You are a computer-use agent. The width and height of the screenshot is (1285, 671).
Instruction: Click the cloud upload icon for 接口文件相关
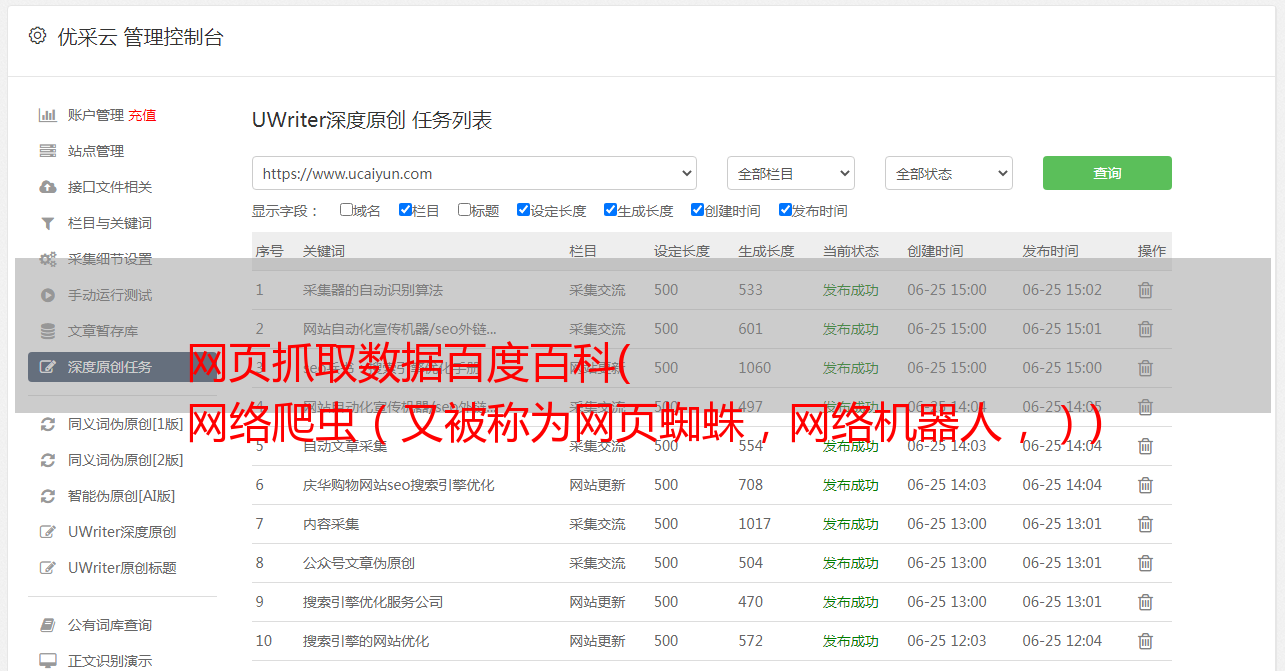pos(47,187)
